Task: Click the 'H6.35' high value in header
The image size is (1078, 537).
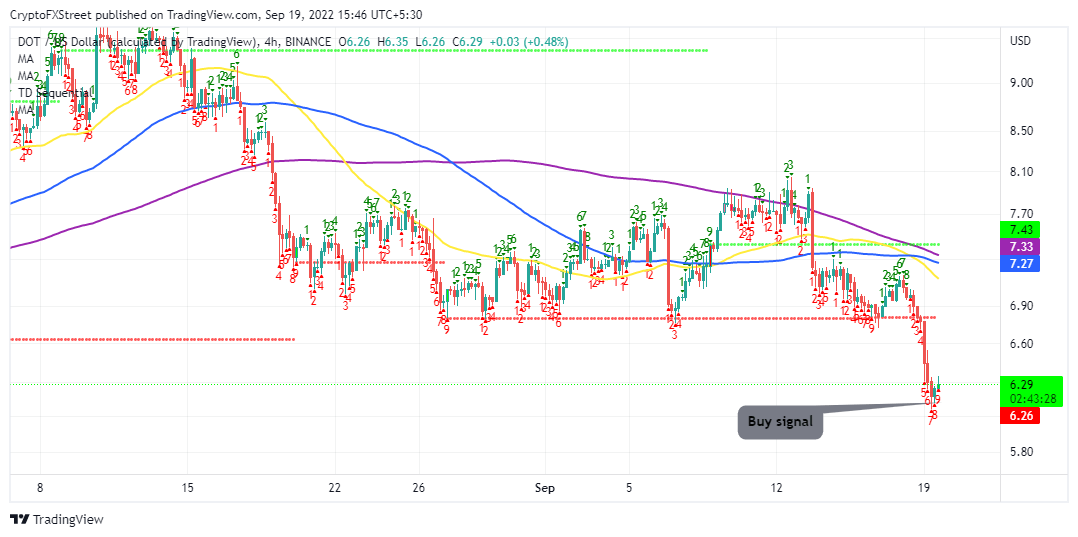Action: click(x=393, y=42)
